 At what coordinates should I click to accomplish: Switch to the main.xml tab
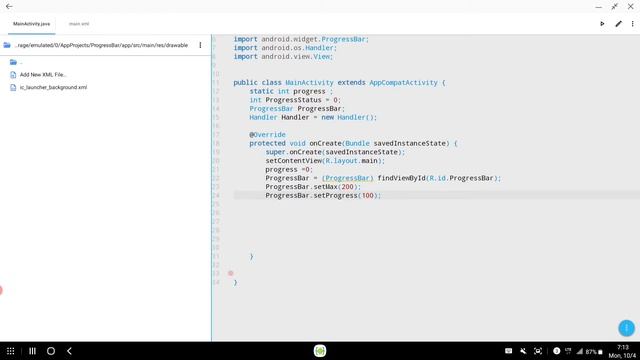(x=79, y=24)
